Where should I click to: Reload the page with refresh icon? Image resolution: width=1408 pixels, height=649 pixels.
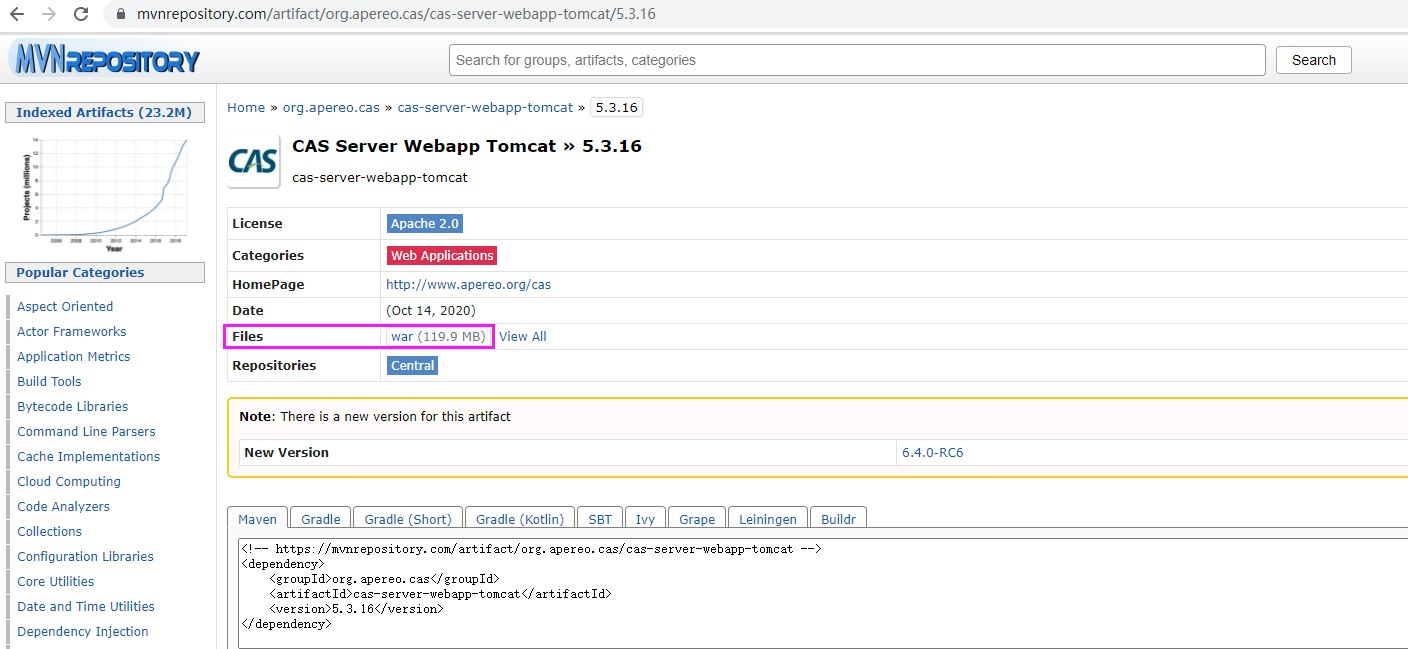[82, 15]
